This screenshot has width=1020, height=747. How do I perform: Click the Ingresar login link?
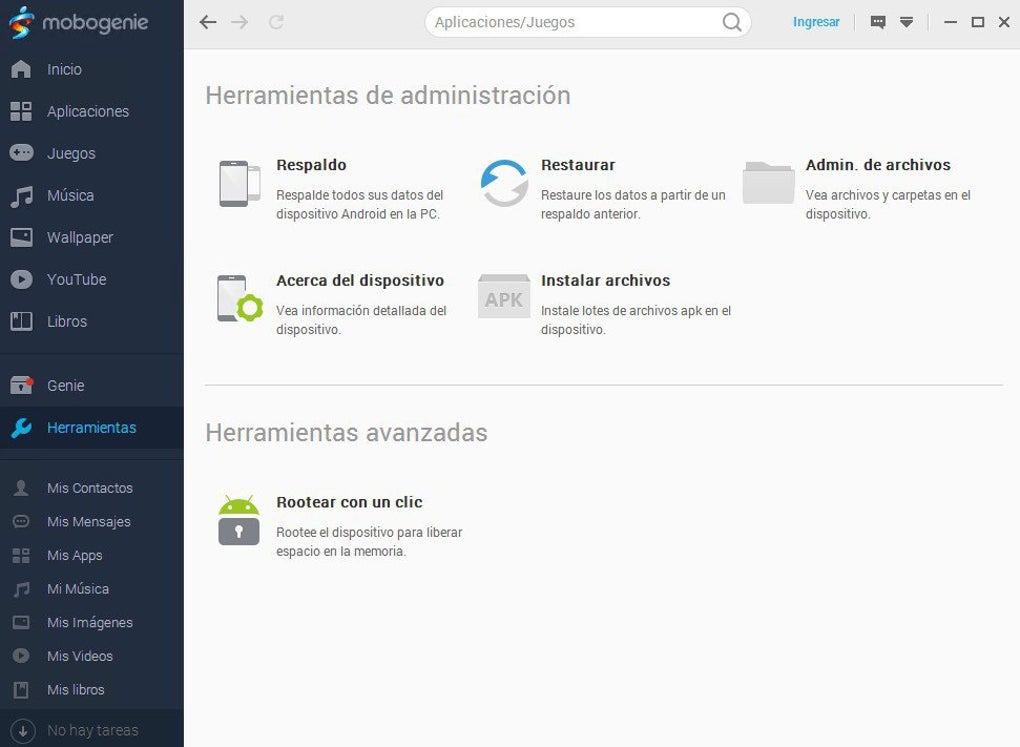tap(816, 22)
